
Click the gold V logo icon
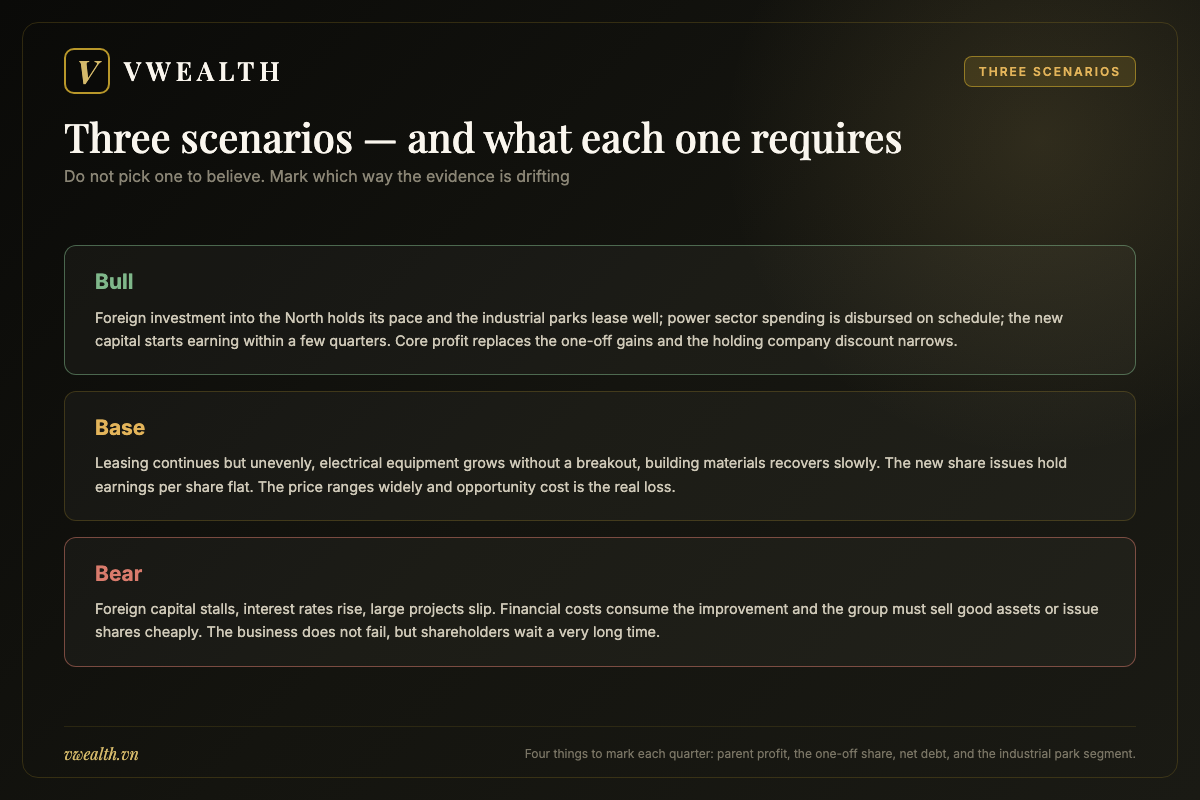87,71
